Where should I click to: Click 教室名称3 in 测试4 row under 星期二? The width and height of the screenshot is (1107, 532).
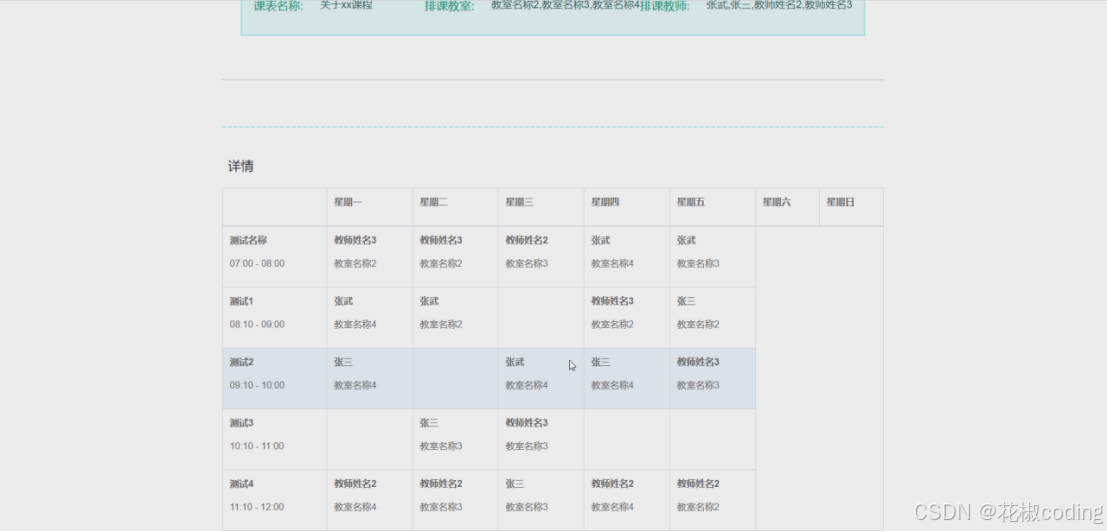coord(441,507)
